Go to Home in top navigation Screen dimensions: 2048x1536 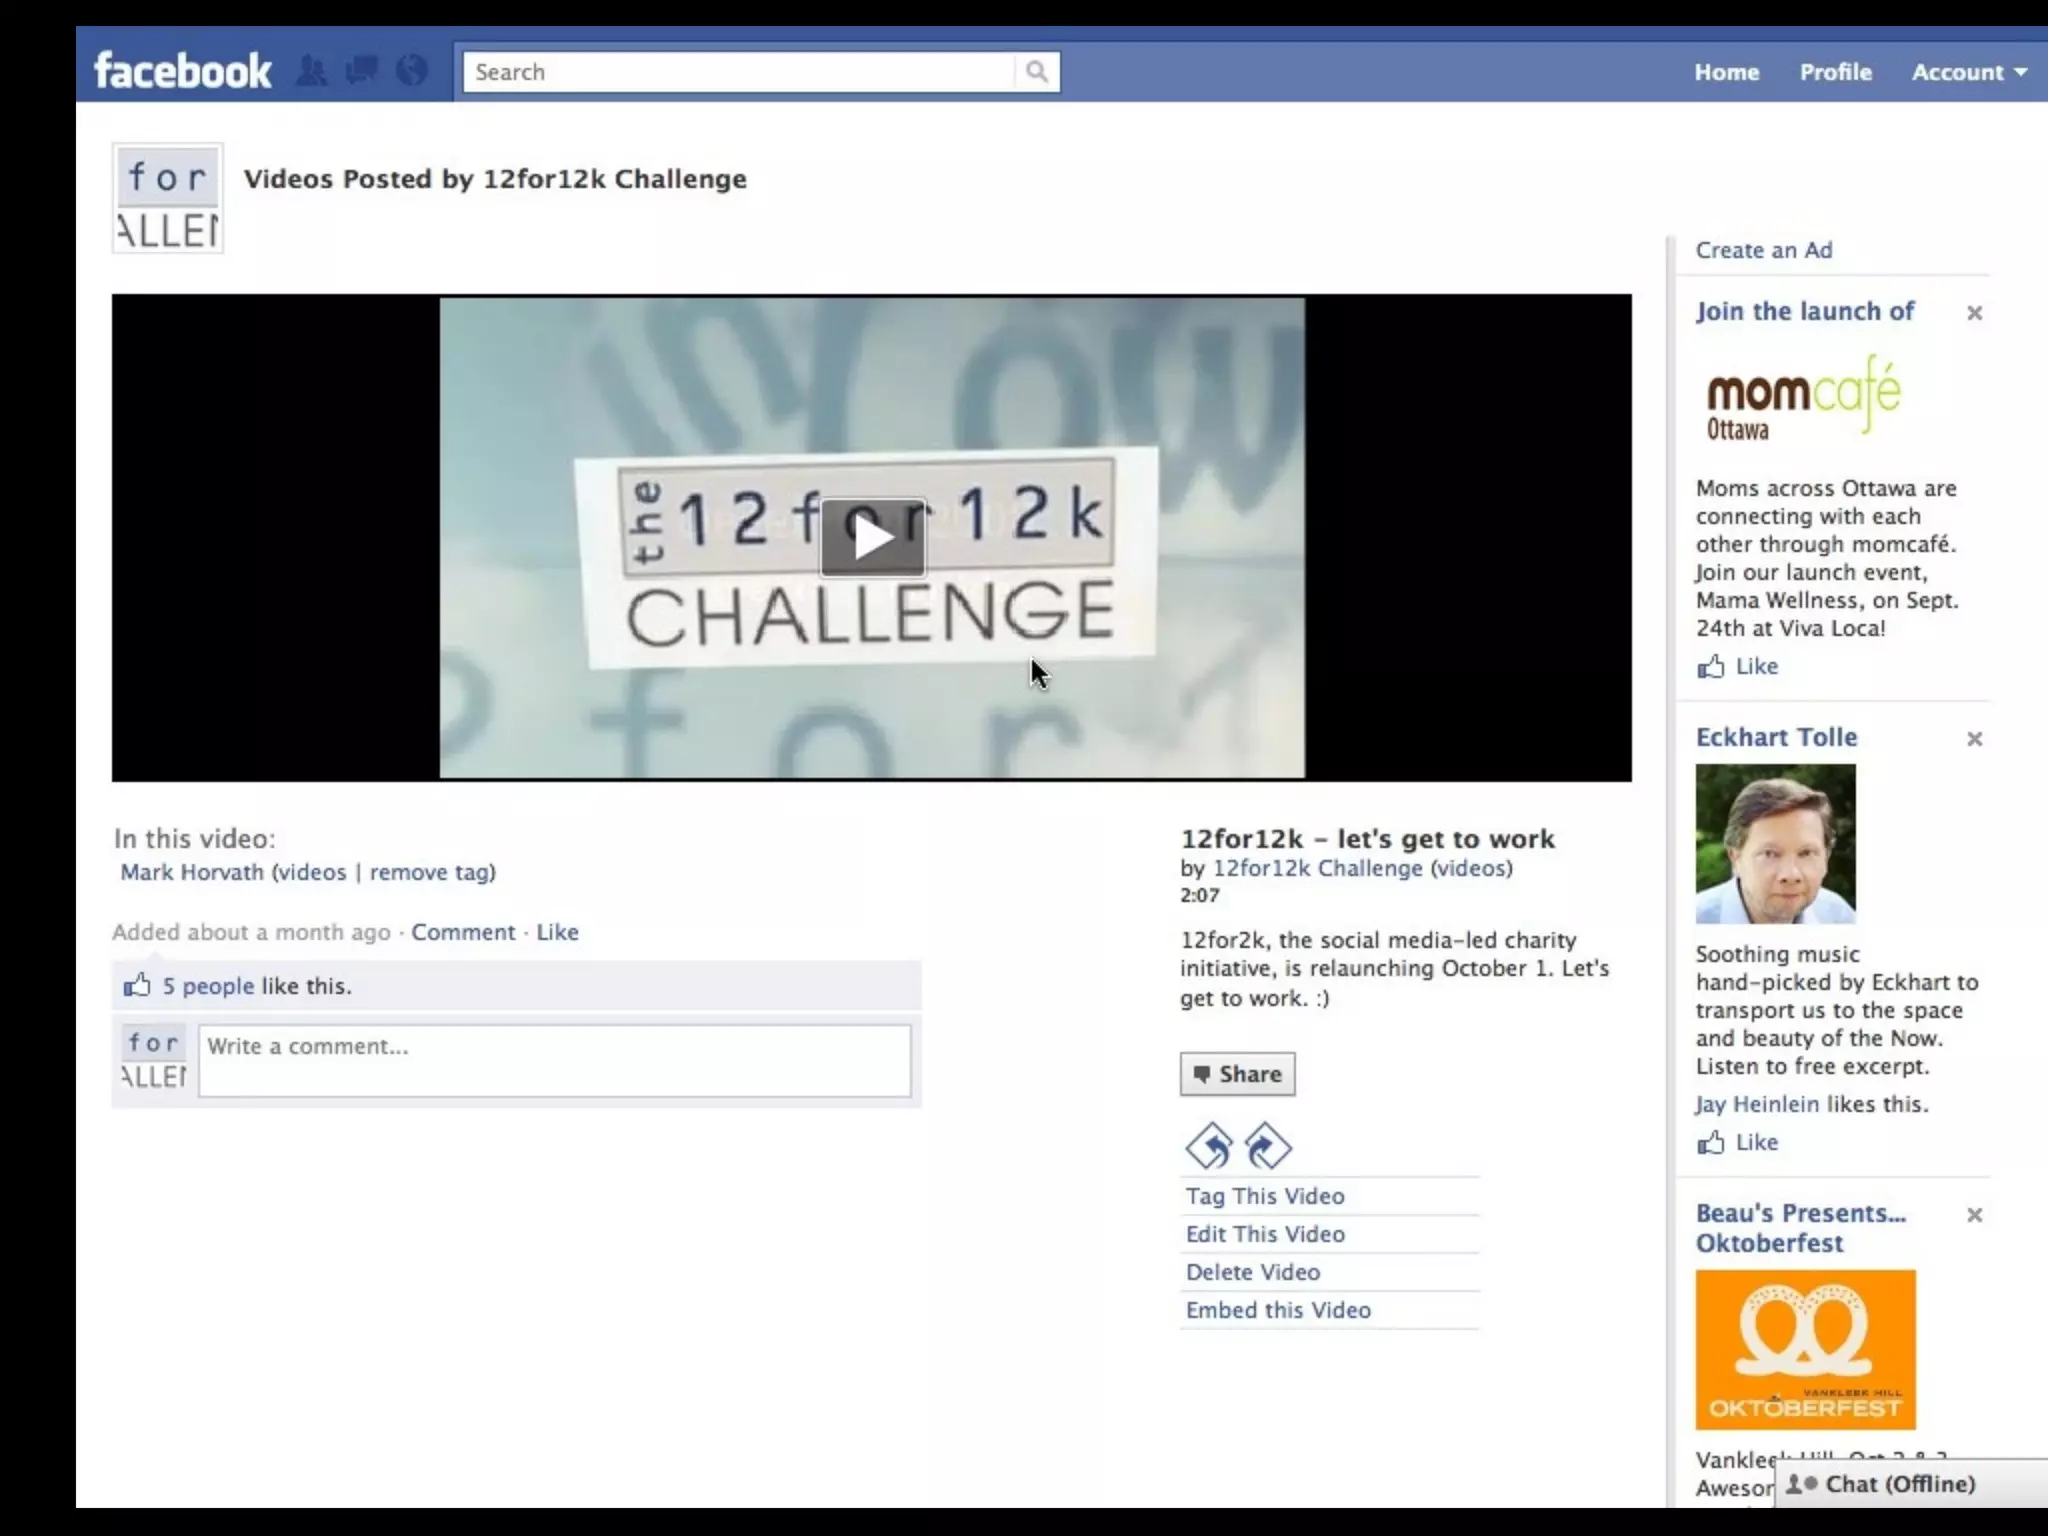pyautogui.click(x=1726, y=72)
